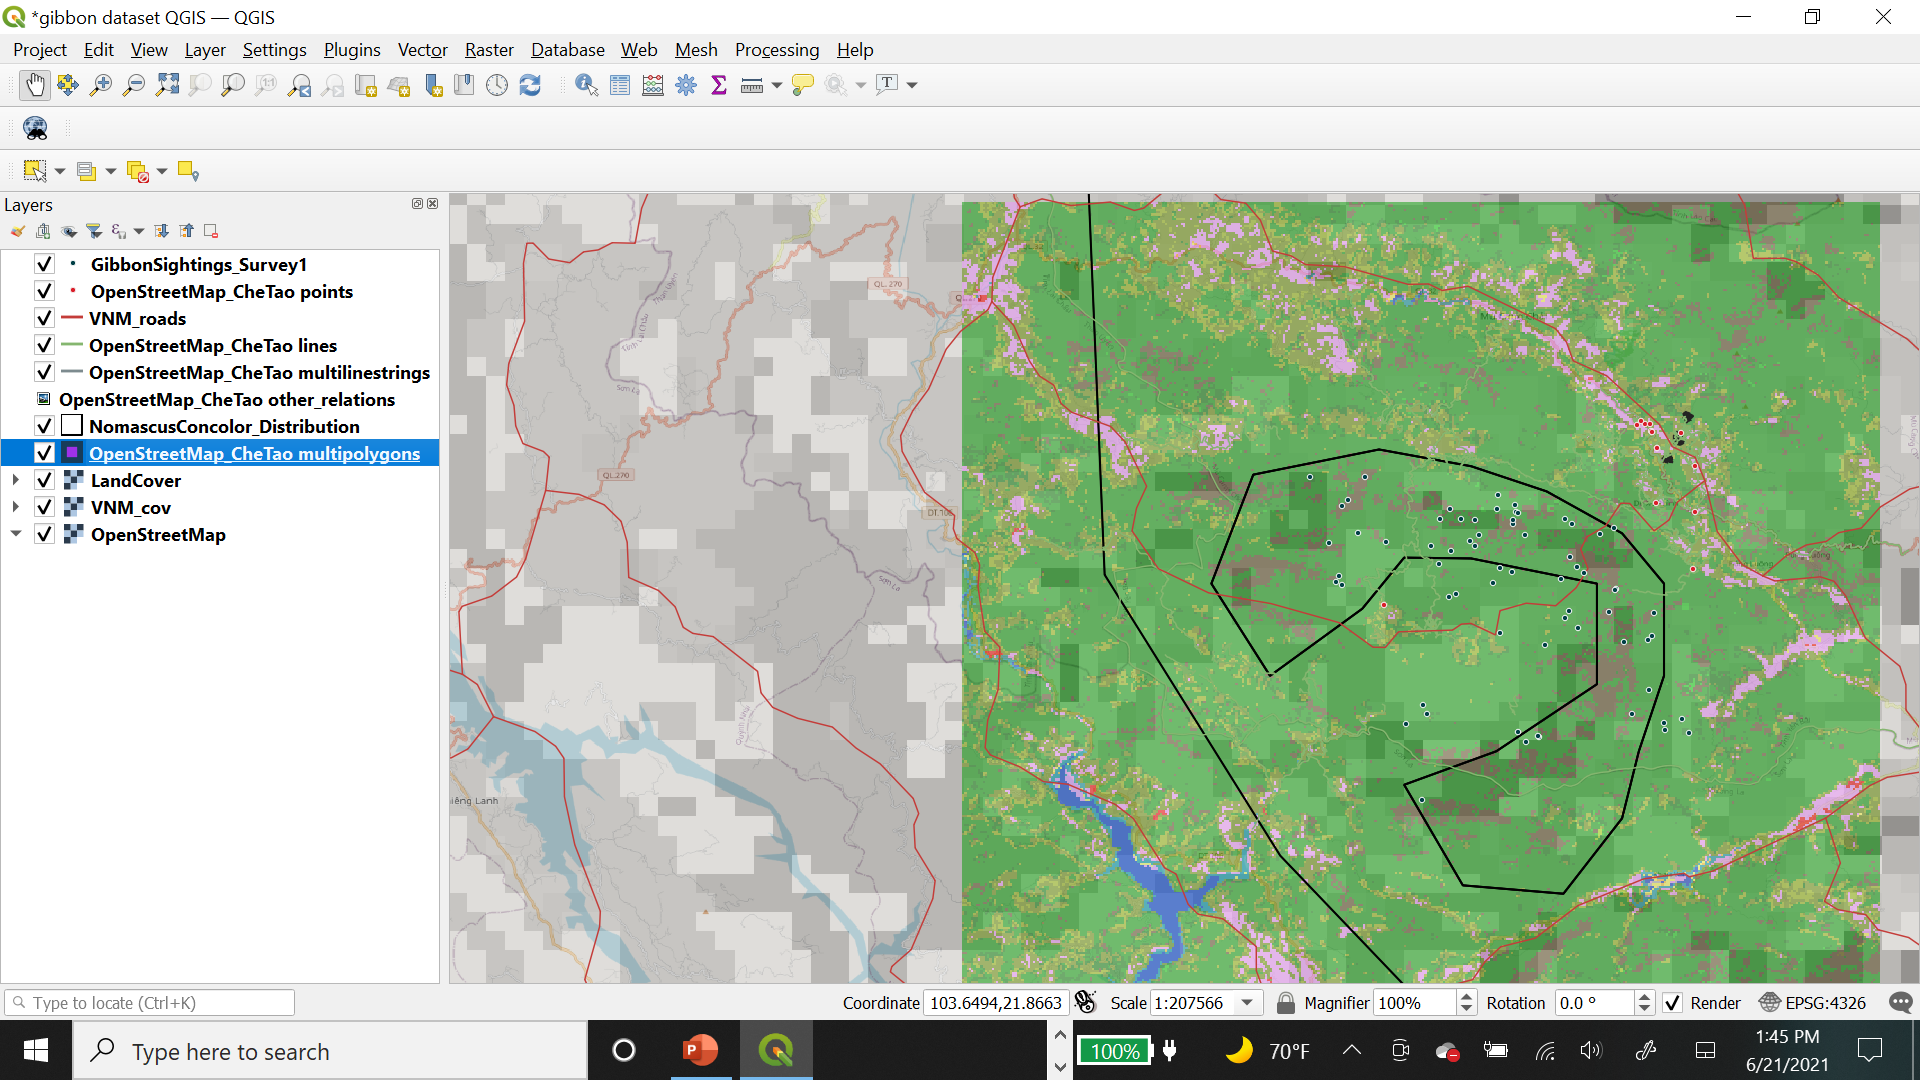Image resolution: width=1920 pixels, height=1080 pixels.
Task: Toggle the Render checkbox in status bar
Action: pyautogui.click(x=1672, y=1003)
